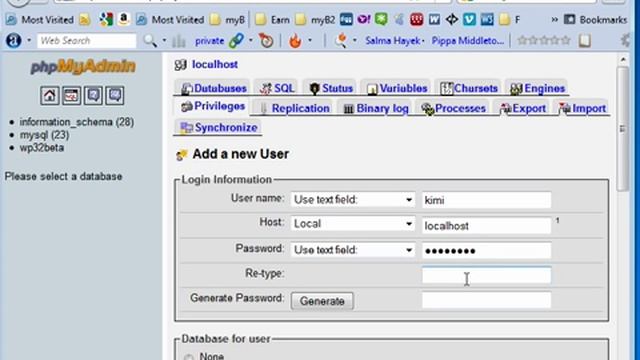The height and width of the screenshot is (360, 640).
Task: Open Host type dropdown set to Local
Action: pyautogui.click(x=353, y=224)
